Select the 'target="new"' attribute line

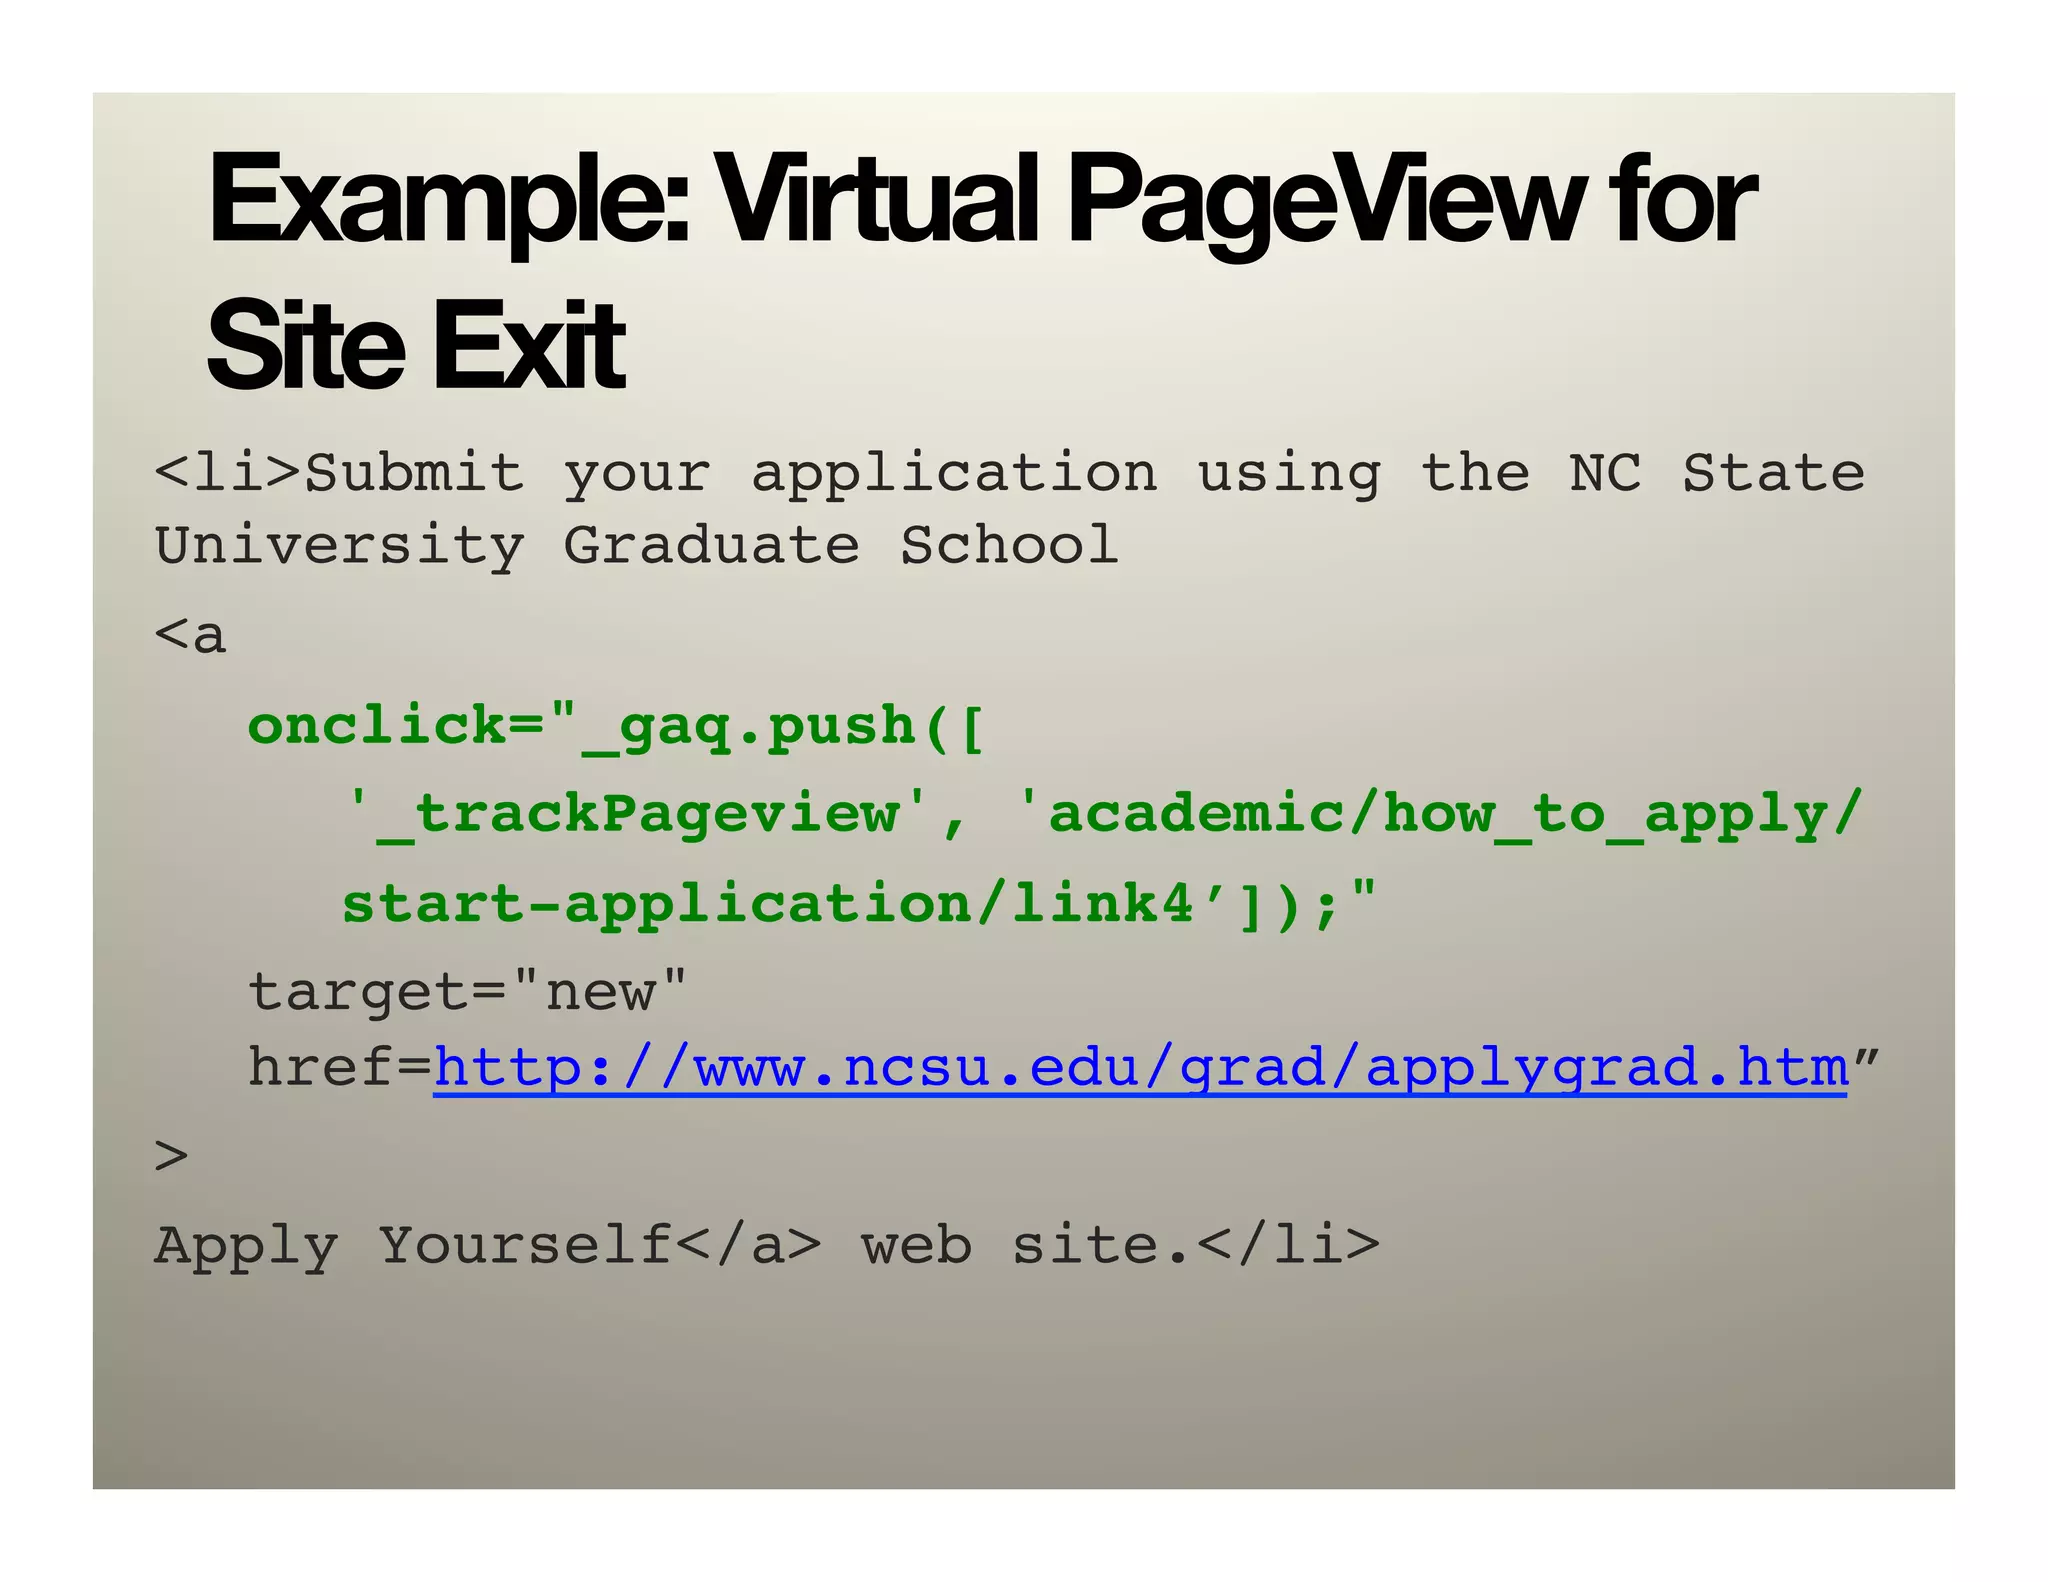pyautogui.click(x=468, y=992)
